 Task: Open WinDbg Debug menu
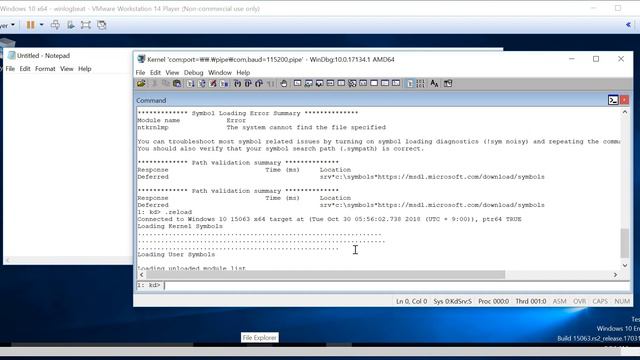tap(193, 73)
